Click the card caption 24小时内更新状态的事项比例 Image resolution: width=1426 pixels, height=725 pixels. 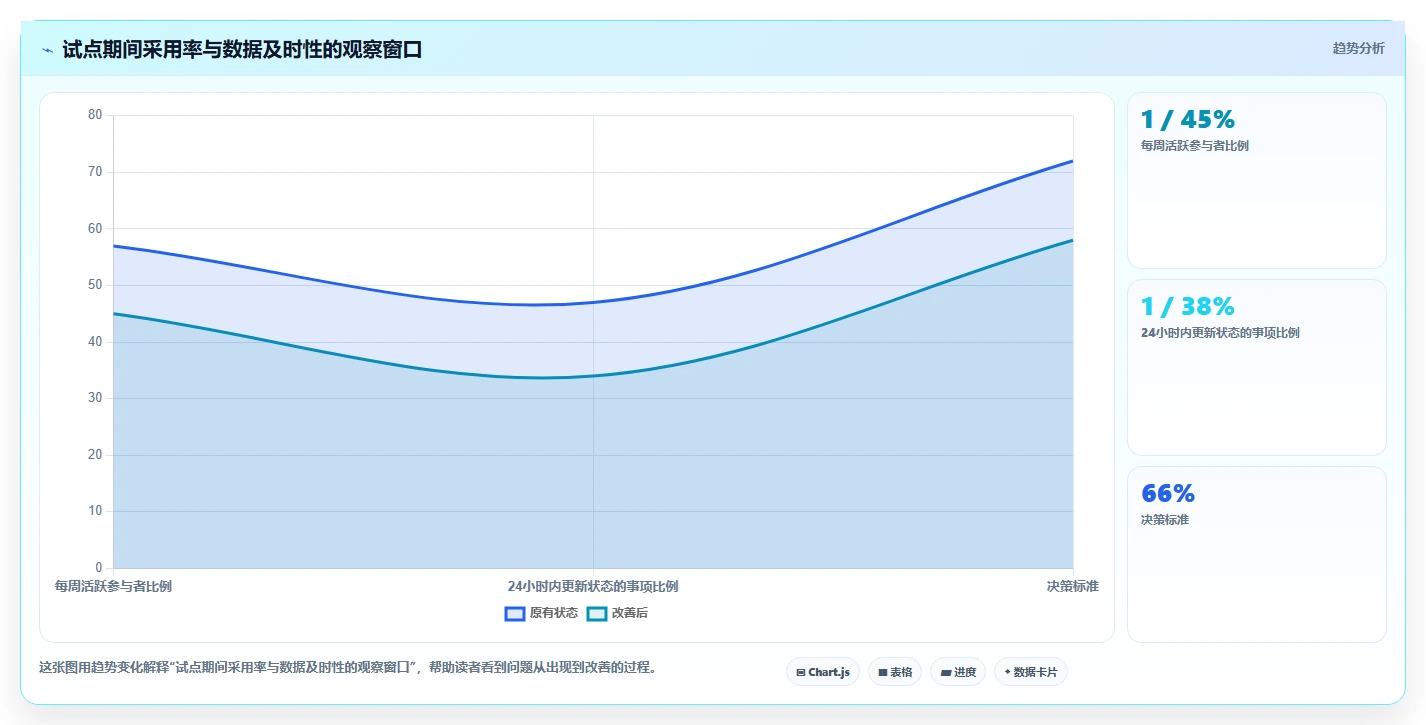(x=1220, y=333)
